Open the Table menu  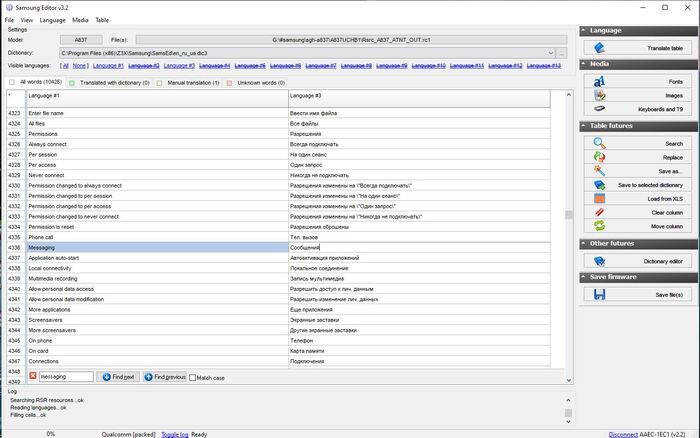point(102,20)
